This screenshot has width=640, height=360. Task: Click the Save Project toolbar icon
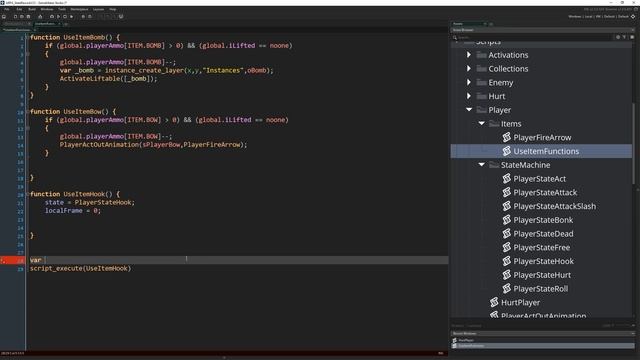28,17
